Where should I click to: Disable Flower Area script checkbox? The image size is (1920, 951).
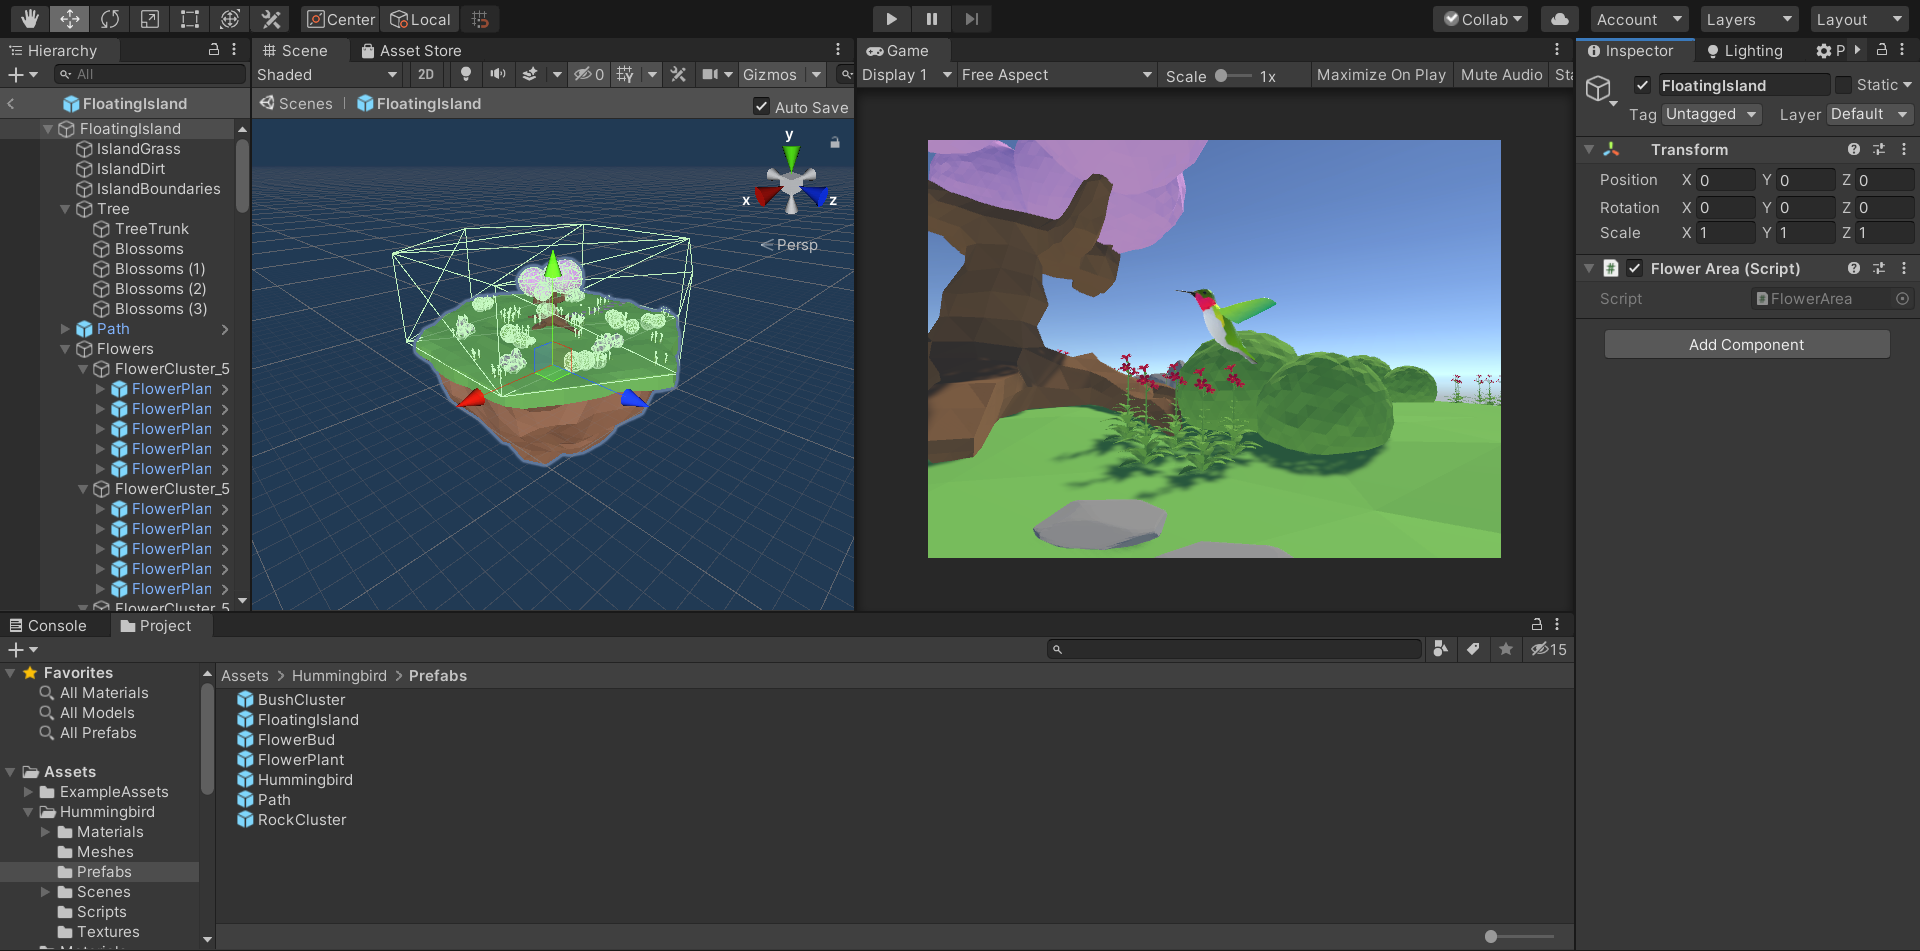pyautogui.click(x=1635, y=268)
